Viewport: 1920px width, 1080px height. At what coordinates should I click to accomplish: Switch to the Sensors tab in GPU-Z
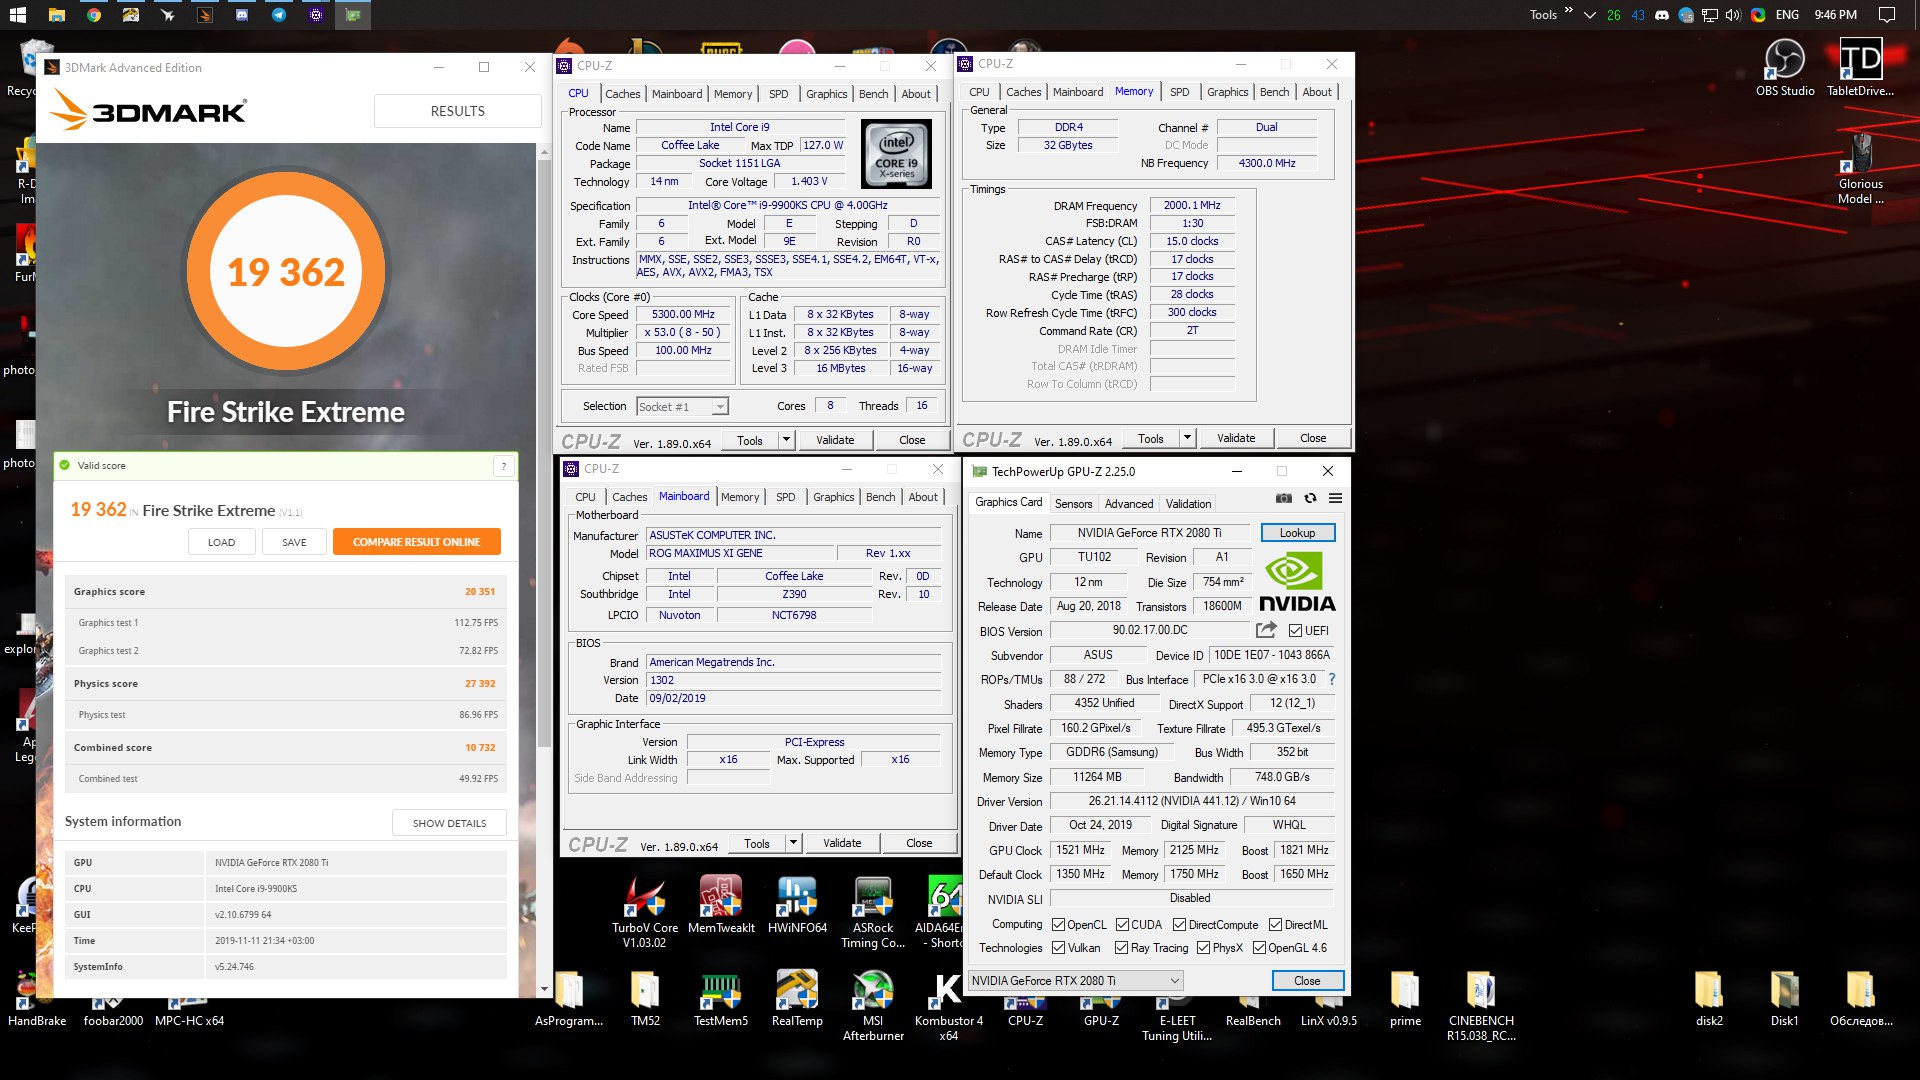(x=1073, y=504)
